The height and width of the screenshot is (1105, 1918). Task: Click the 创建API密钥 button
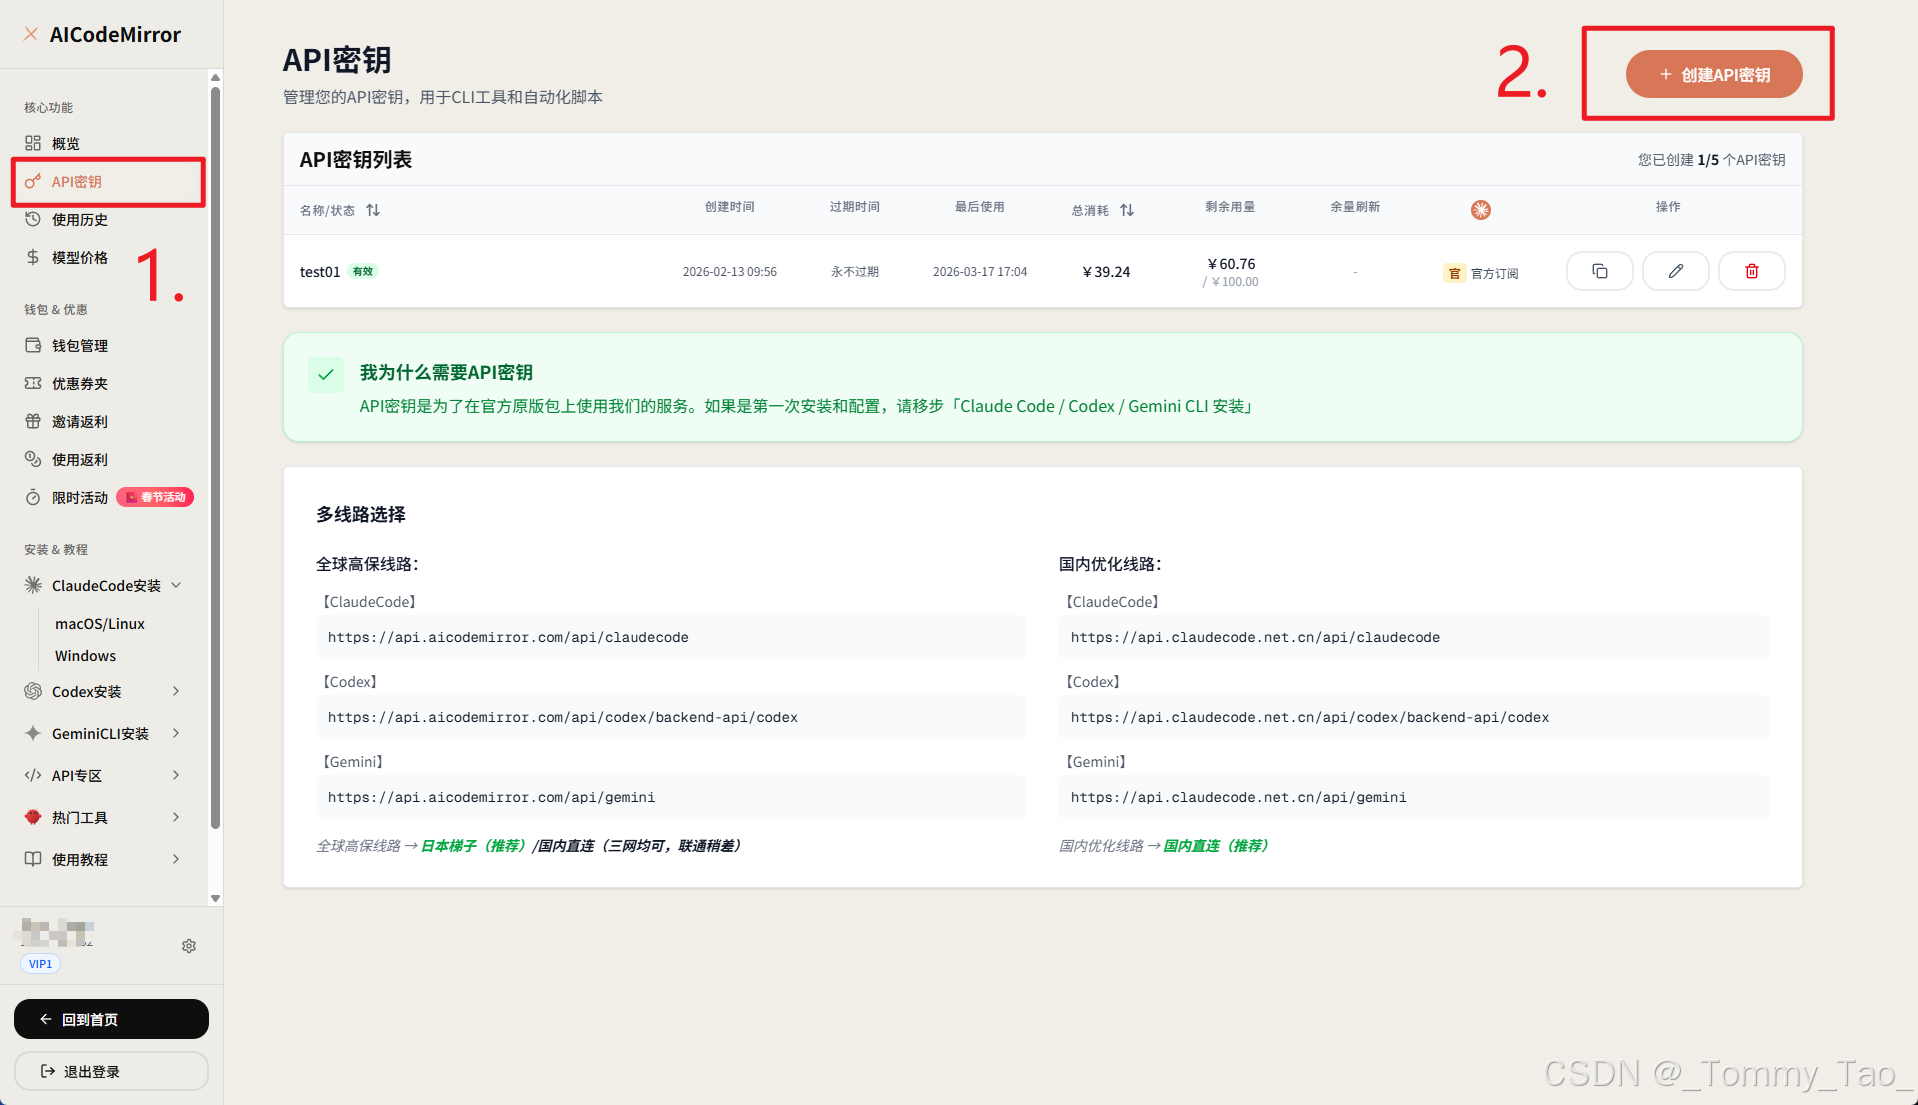click(x=1712, y=74)
